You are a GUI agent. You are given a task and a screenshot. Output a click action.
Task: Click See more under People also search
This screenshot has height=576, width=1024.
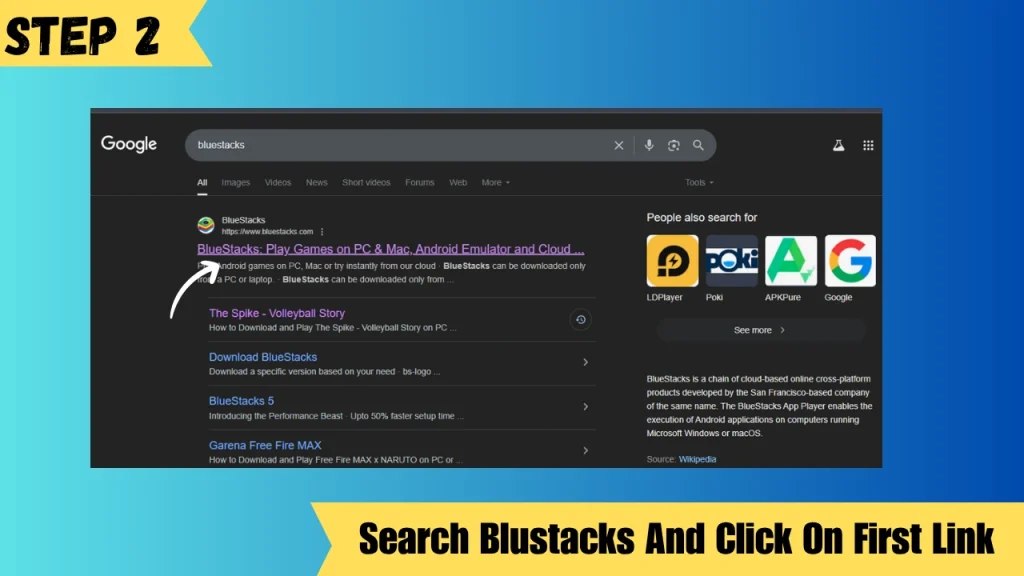pos(761,330)
